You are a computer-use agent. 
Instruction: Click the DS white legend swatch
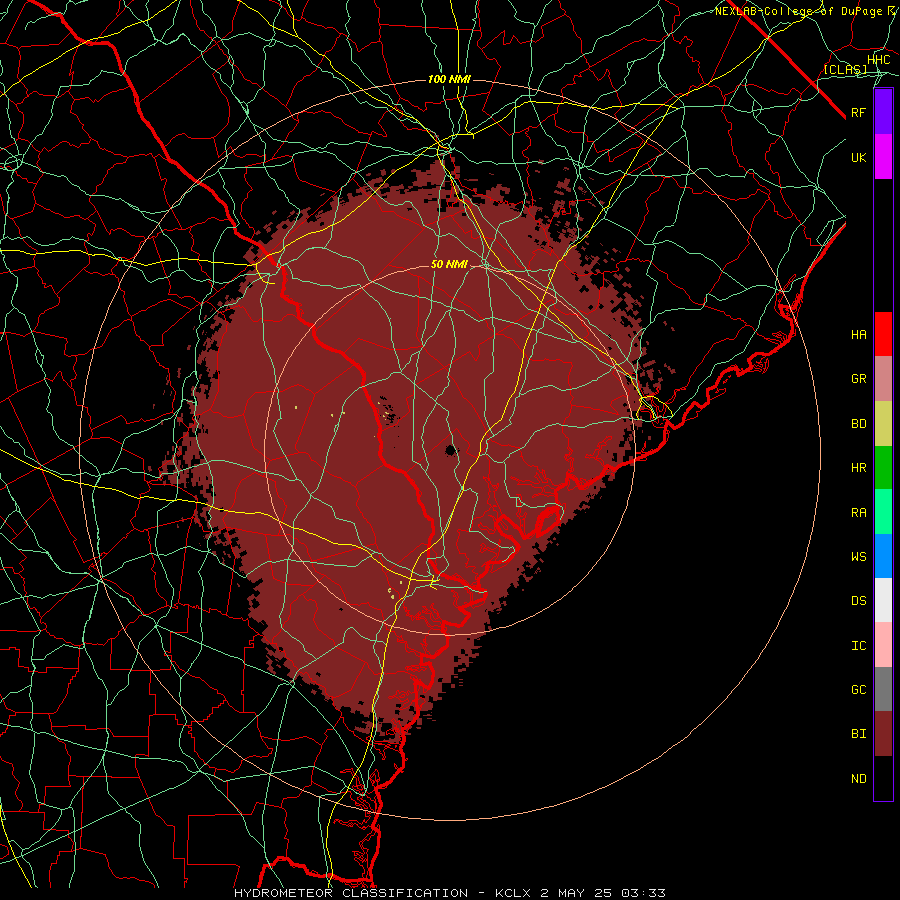(x=883, y=600)
